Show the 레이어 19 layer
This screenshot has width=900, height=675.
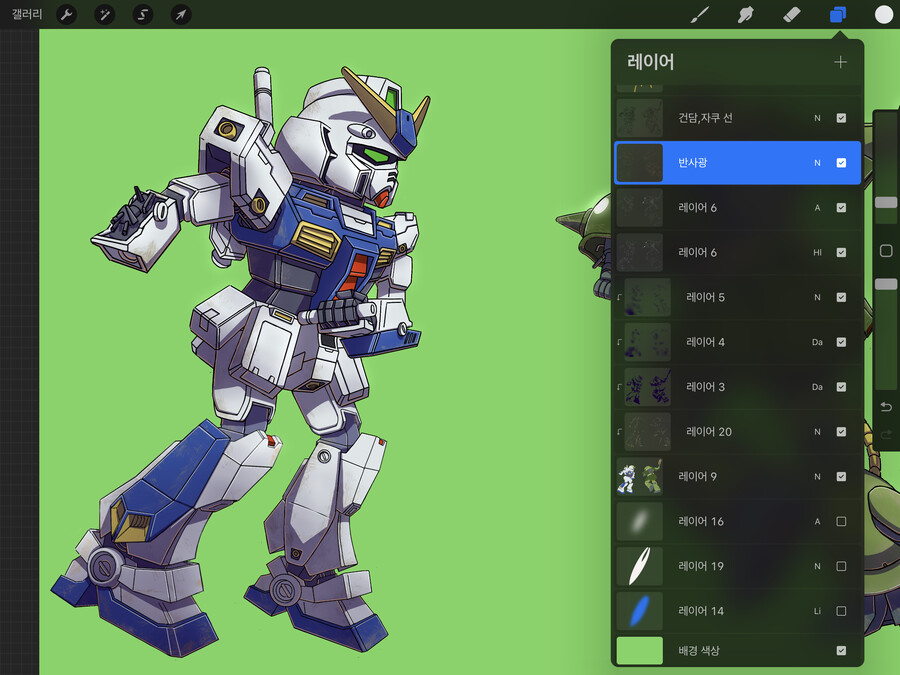coord(841,566)
